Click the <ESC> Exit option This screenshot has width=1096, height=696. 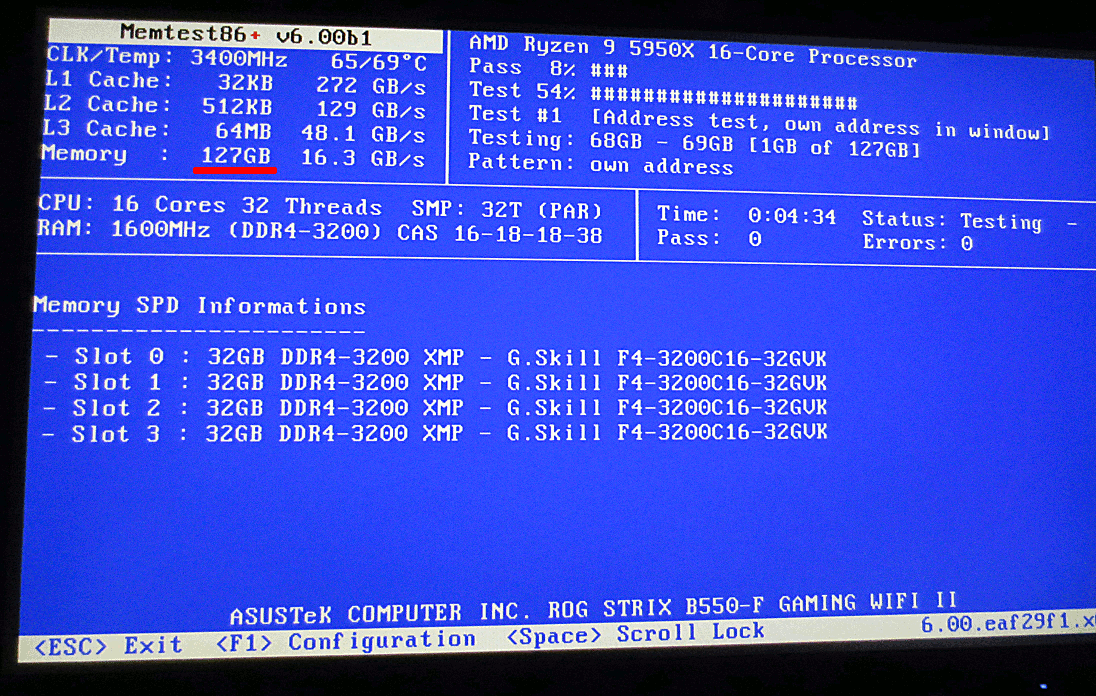click(108, 646)
